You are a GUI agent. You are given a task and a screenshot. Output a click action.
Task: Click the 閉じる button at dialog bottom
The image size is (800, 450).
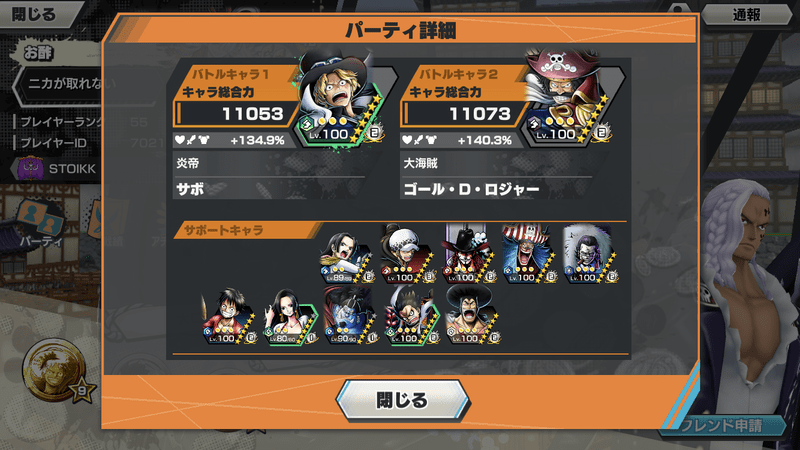[x=403, y=401]
